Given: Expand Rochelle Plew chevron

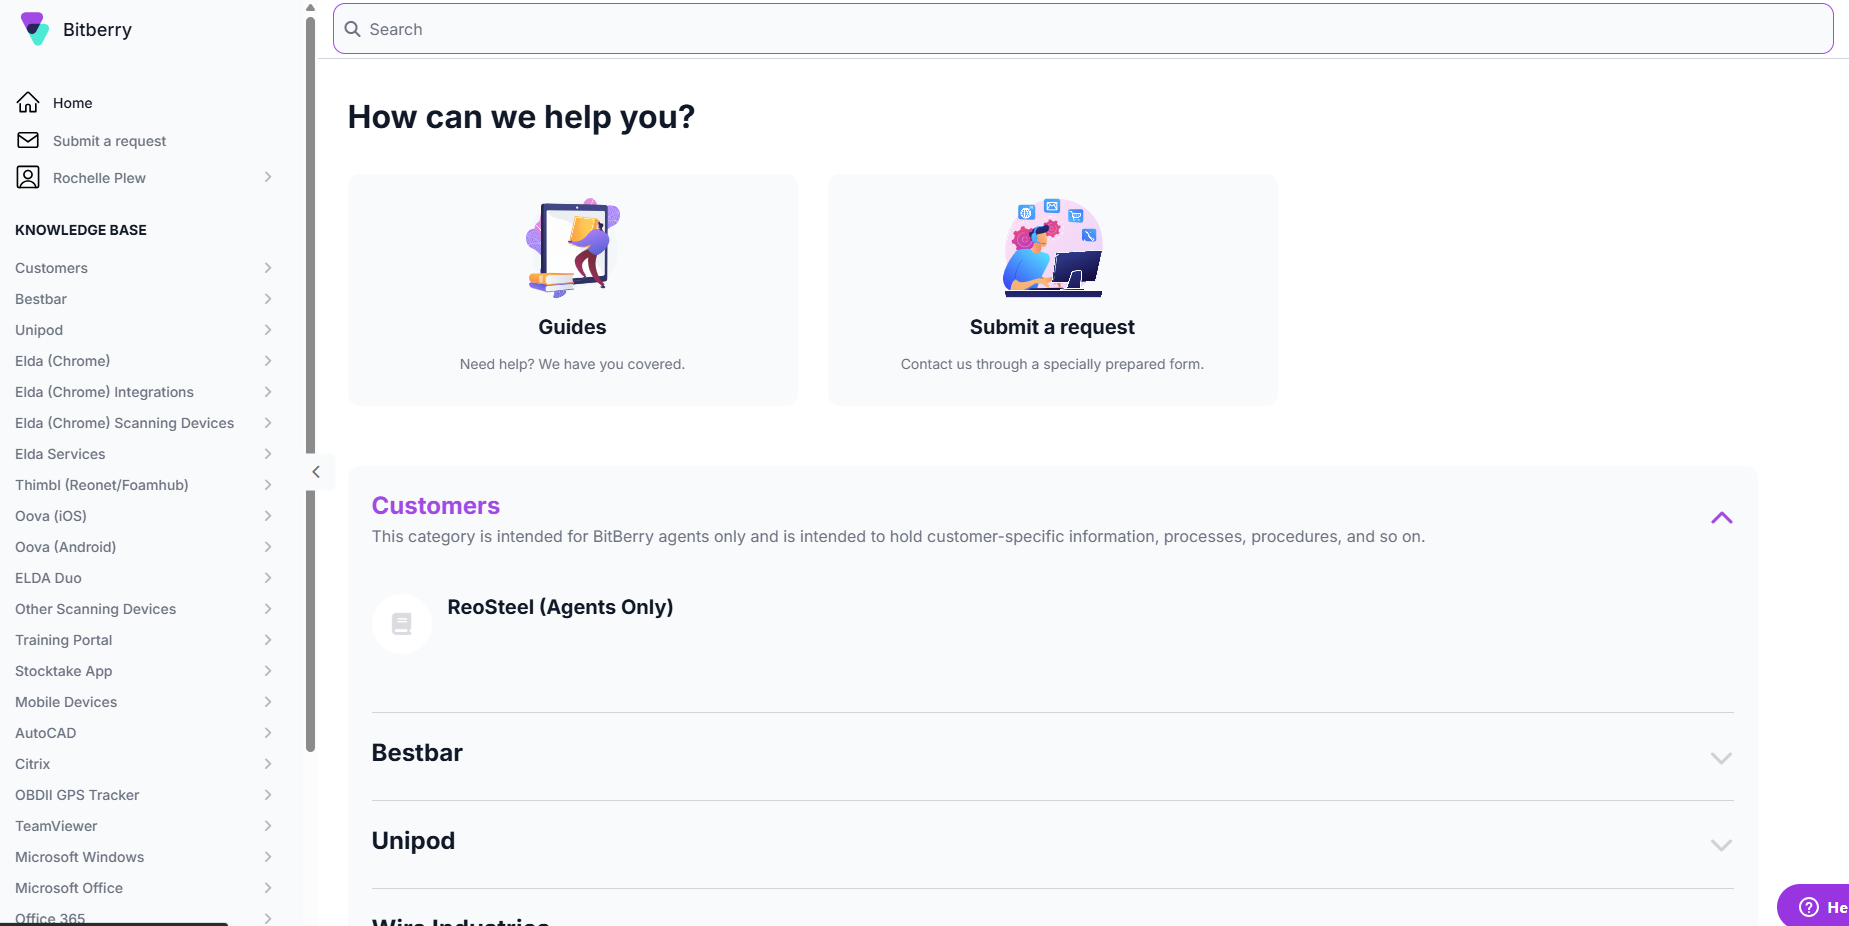Looking at the screenshot, I should click(x=268, y=177).
